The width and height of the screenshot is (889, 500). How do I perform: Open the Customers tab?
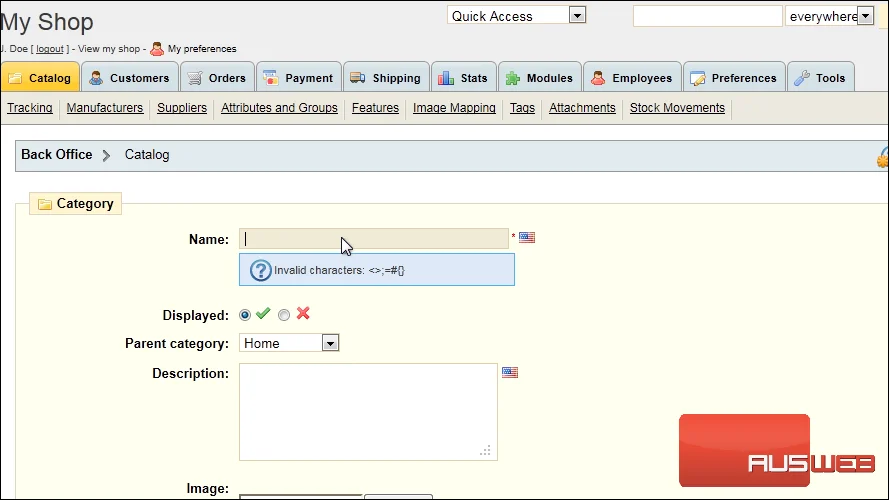pos(130,77)
